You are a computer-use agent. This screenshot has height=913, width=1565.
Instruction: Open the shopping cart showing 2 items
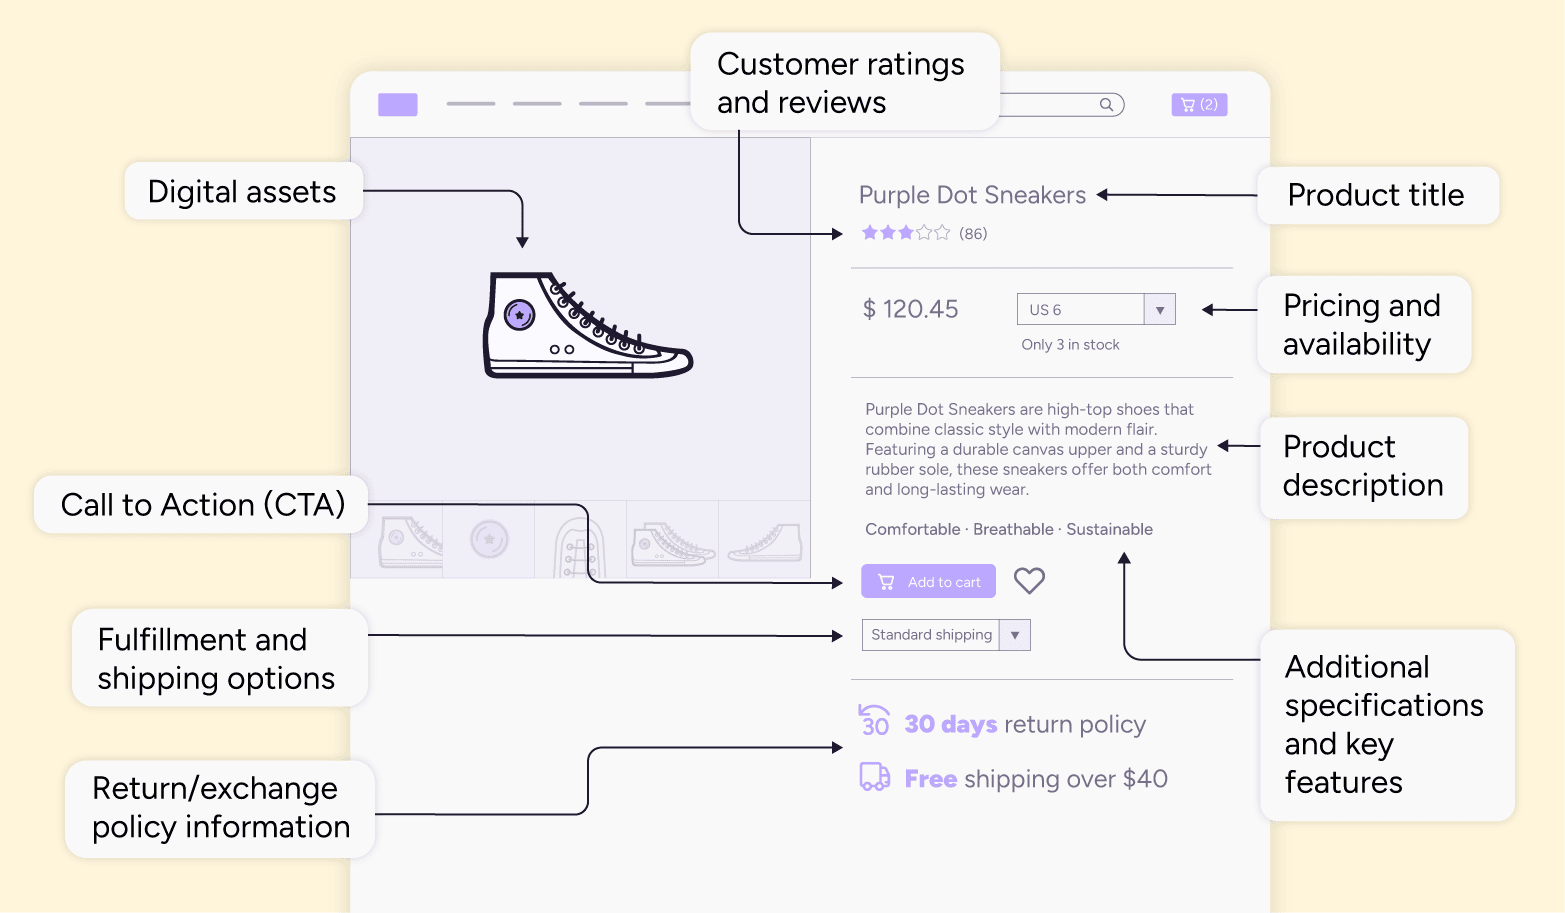1198,105
